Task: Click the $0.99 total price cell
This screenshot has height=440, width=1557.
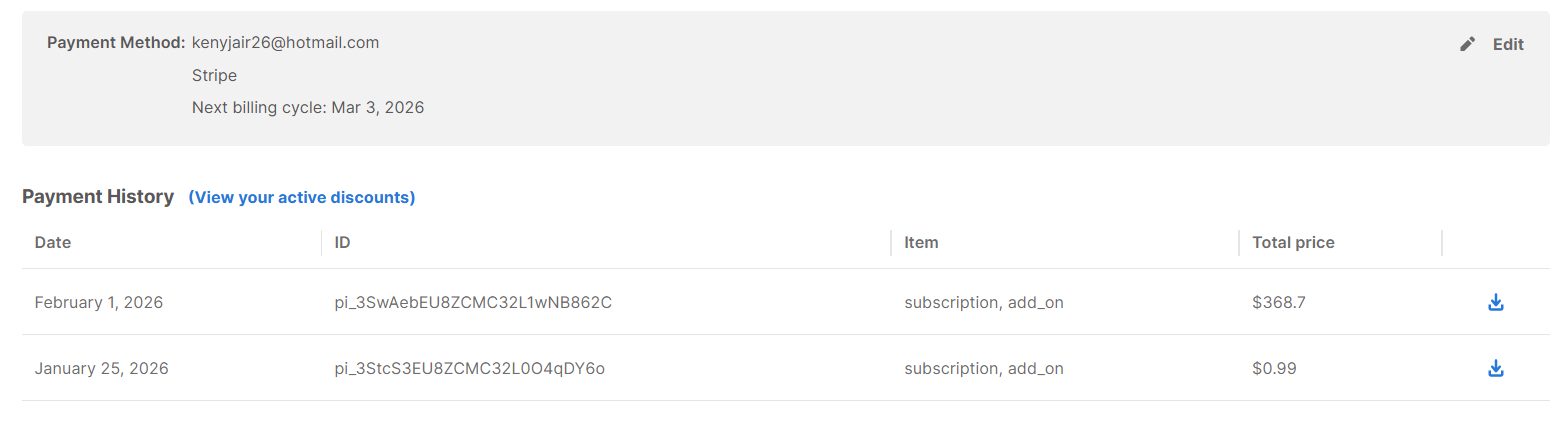Action: [x=1274, y=368]
